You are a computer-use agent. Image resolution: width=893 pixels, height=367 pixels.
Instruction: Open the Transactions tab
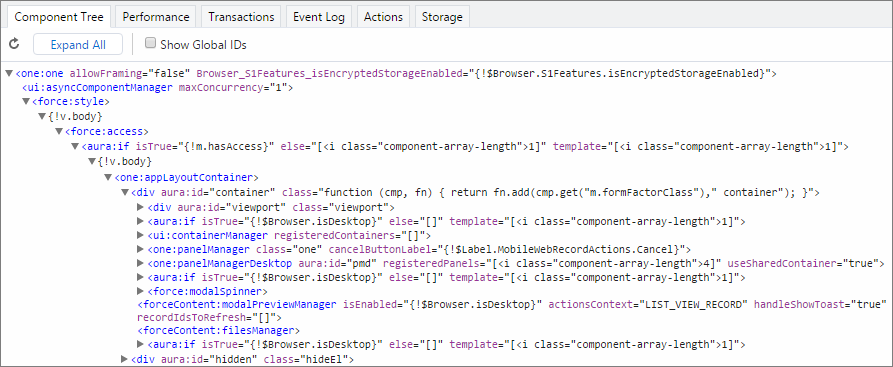click(x=241, y=17)
